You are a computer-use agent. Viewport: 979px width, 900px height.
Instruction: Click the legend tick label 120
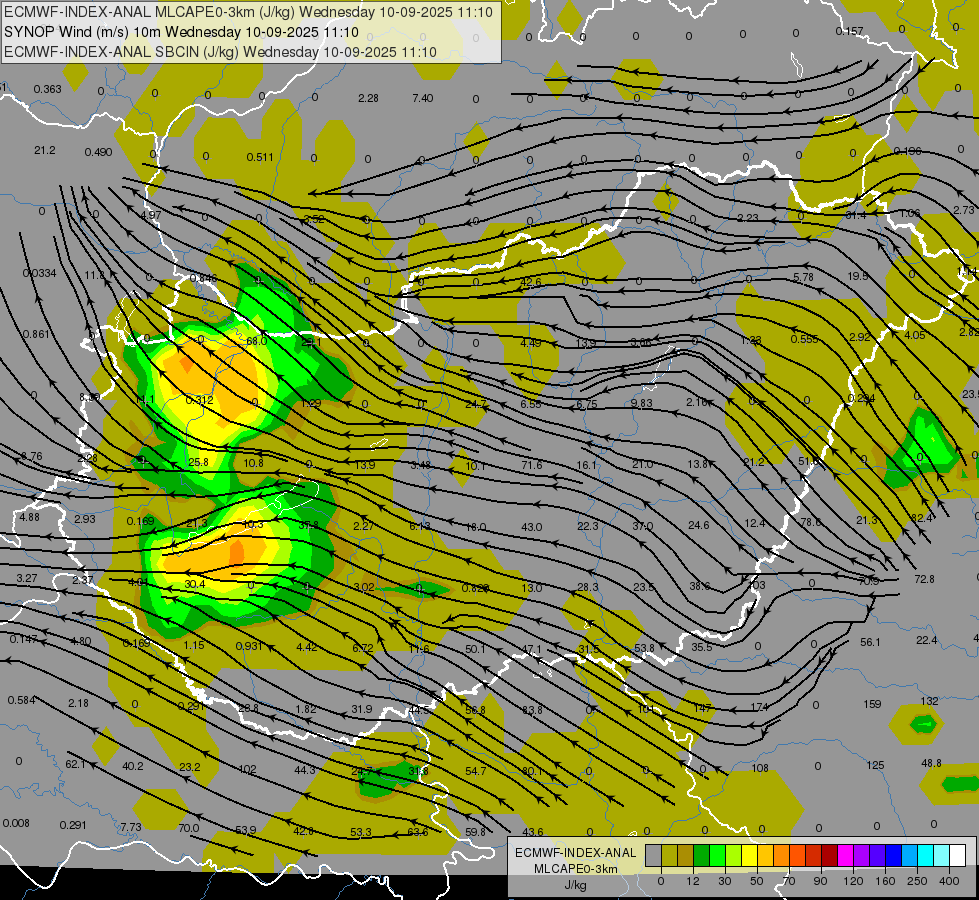pos(853,881)
